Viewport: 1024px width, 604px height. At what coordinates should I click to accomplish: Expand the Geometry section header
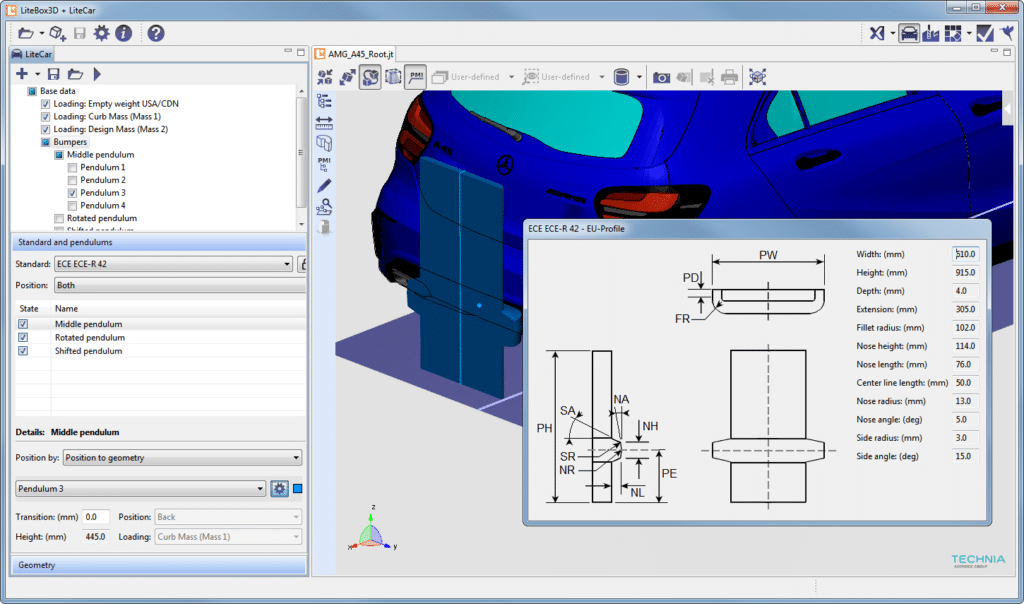[x=159, y=565]
